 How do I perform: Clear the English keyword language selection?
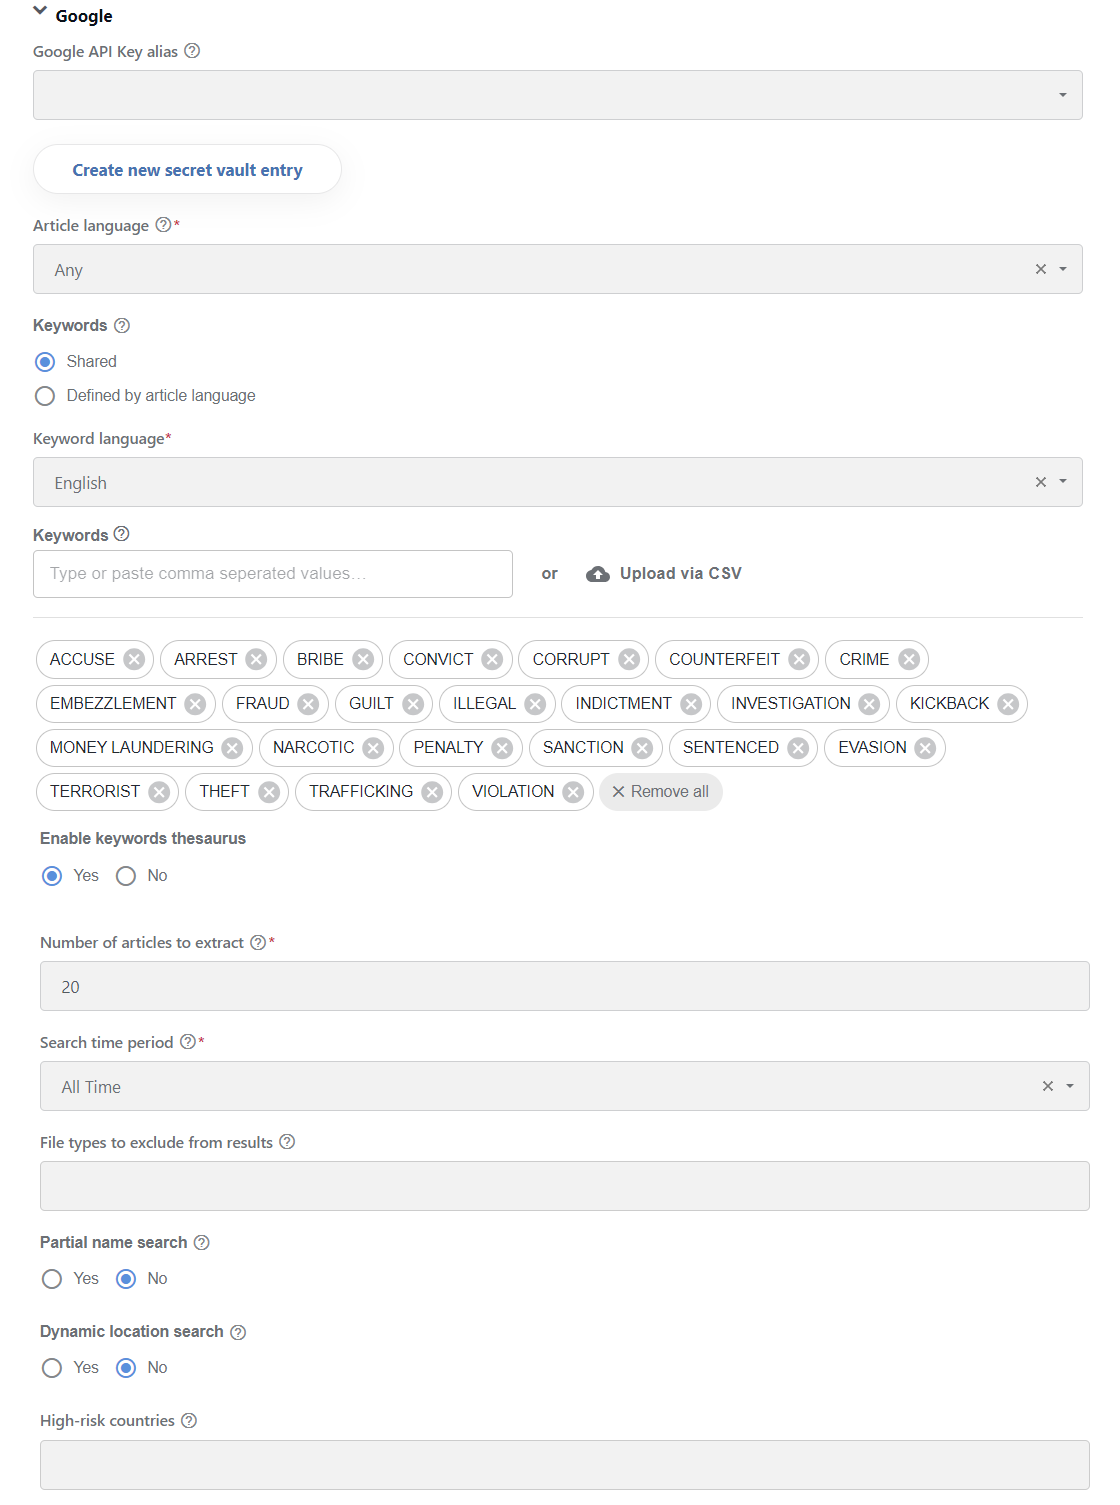click(1041, 482)
